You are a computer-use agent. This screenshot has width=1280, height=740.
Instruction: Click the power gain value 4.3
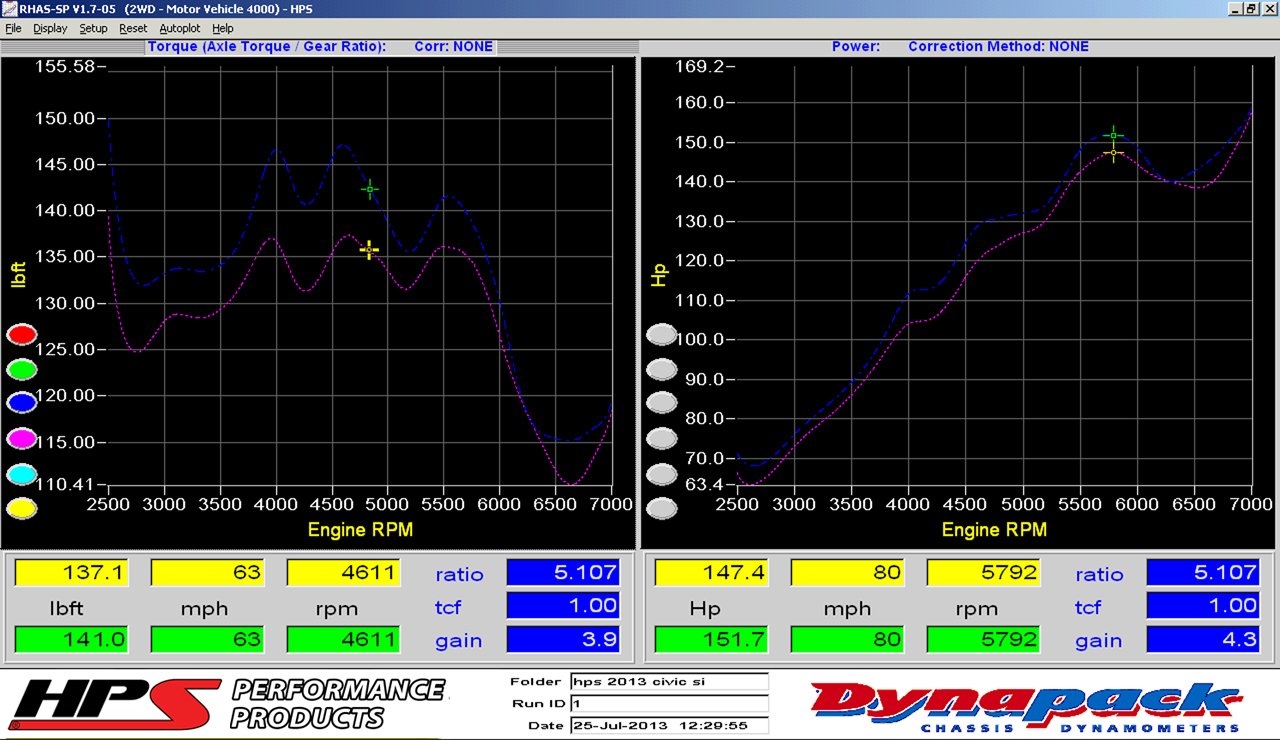1203,639
